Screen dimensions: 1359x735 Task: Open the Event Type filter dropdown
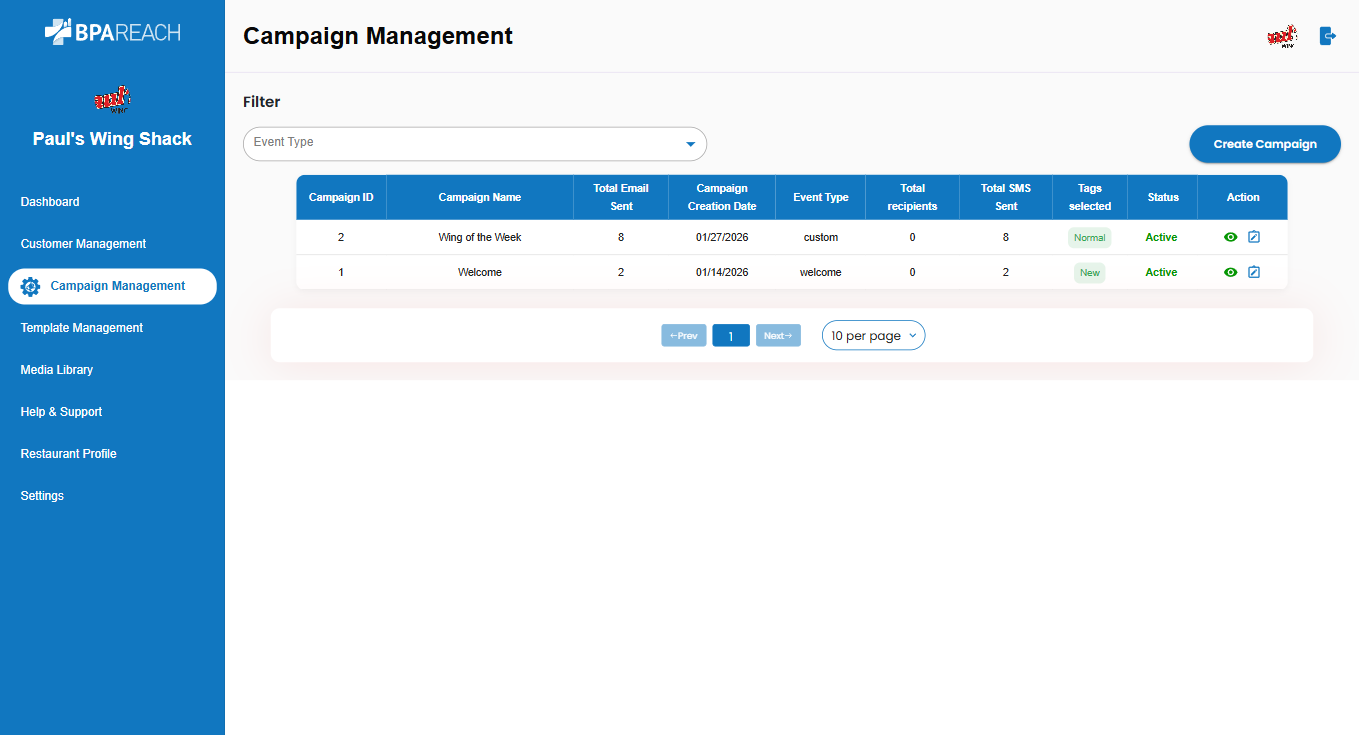pos(474,144)
